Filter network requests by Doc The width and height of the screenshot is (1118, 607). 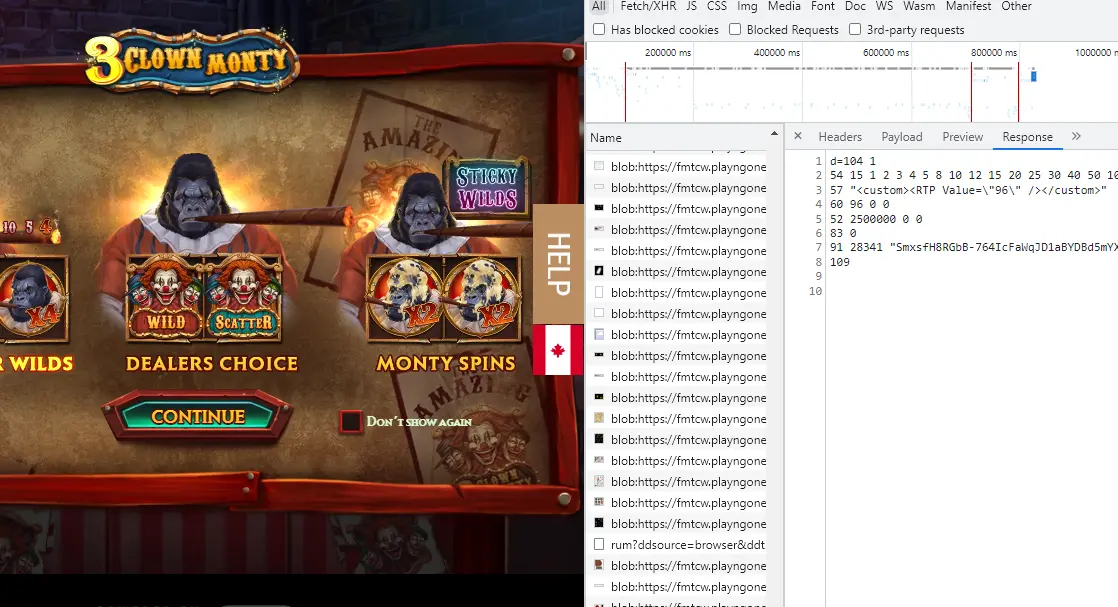855,6
